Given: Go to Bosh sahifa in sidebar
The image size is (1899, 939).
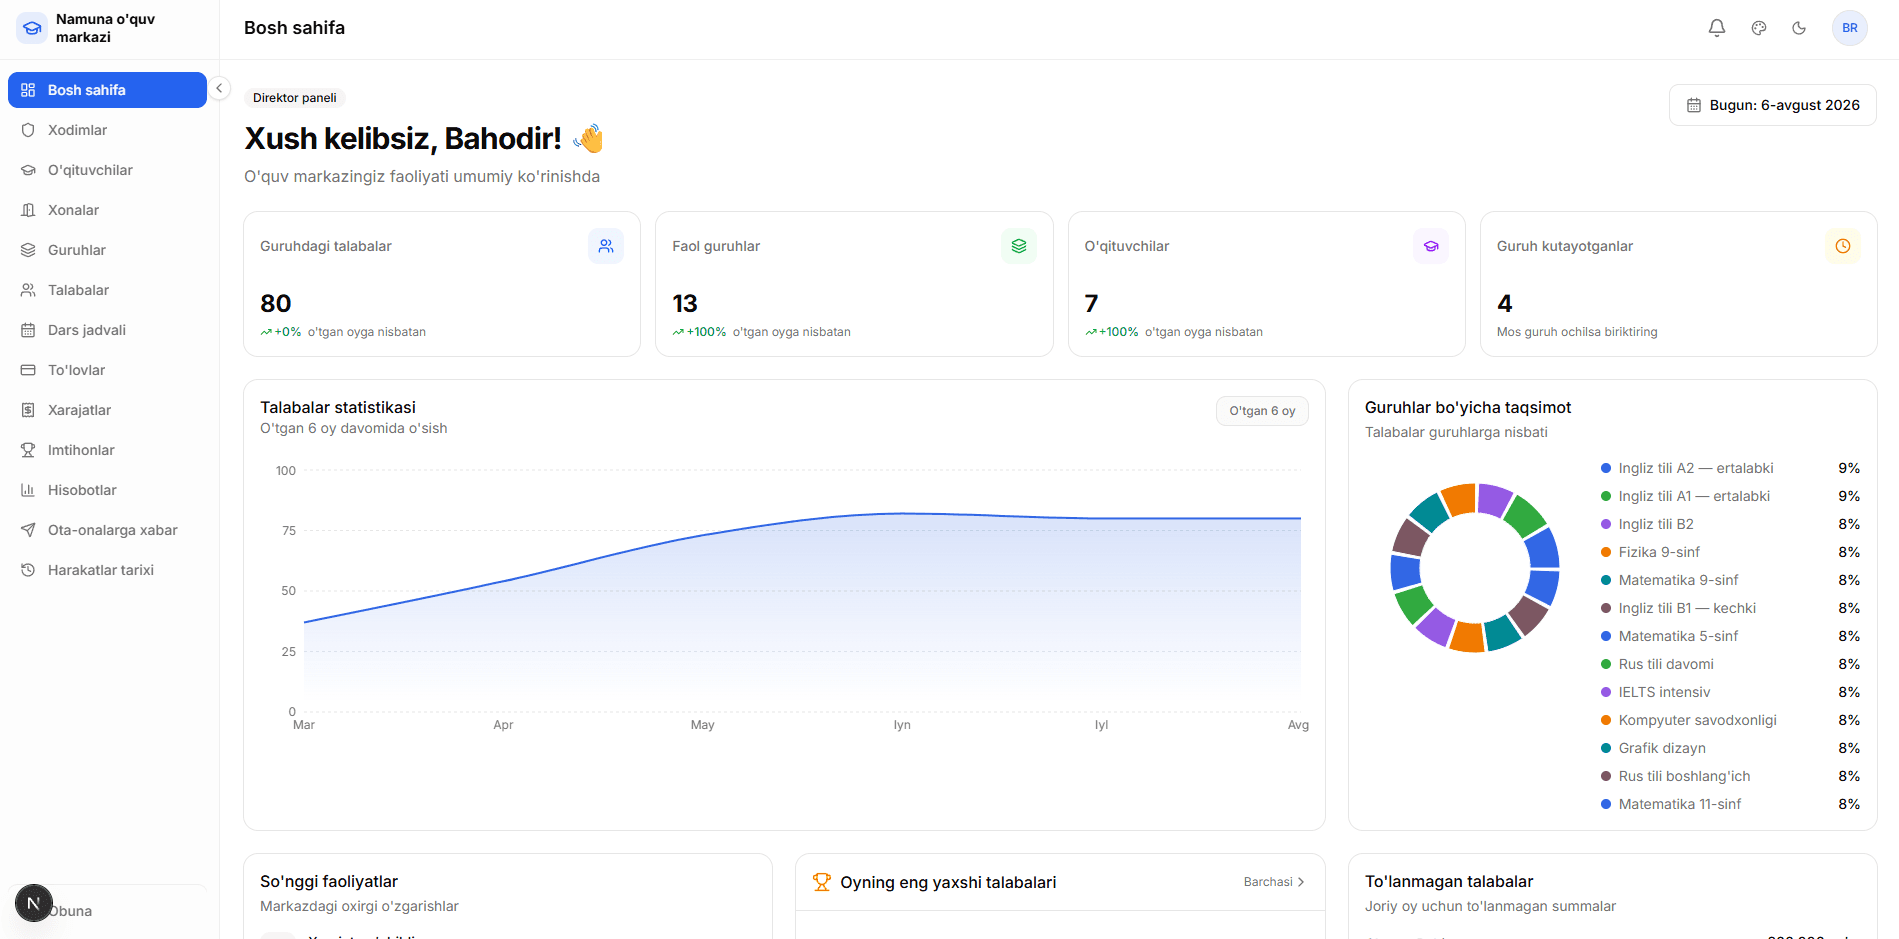Looking at the screenshot, I should coord(107,90).
